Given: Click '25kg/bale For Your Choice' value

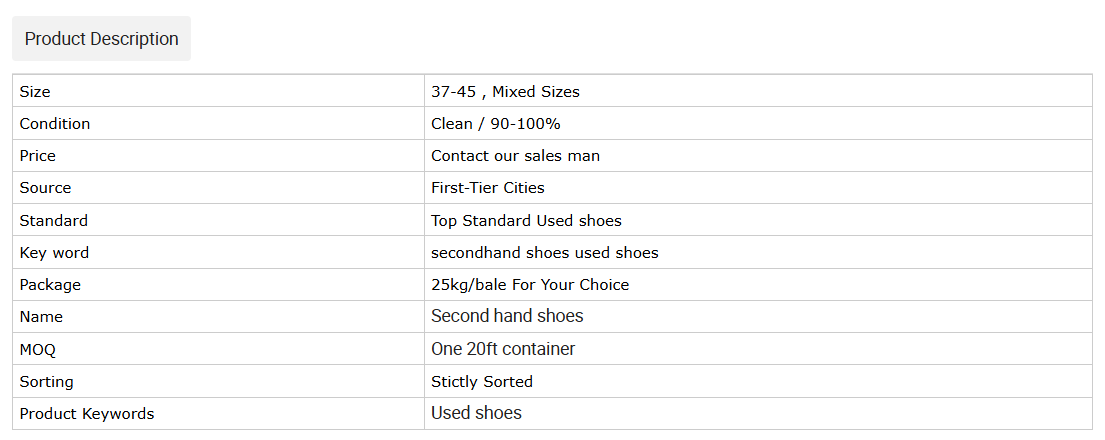Looking at the screenshot, I should pos(530,285).
